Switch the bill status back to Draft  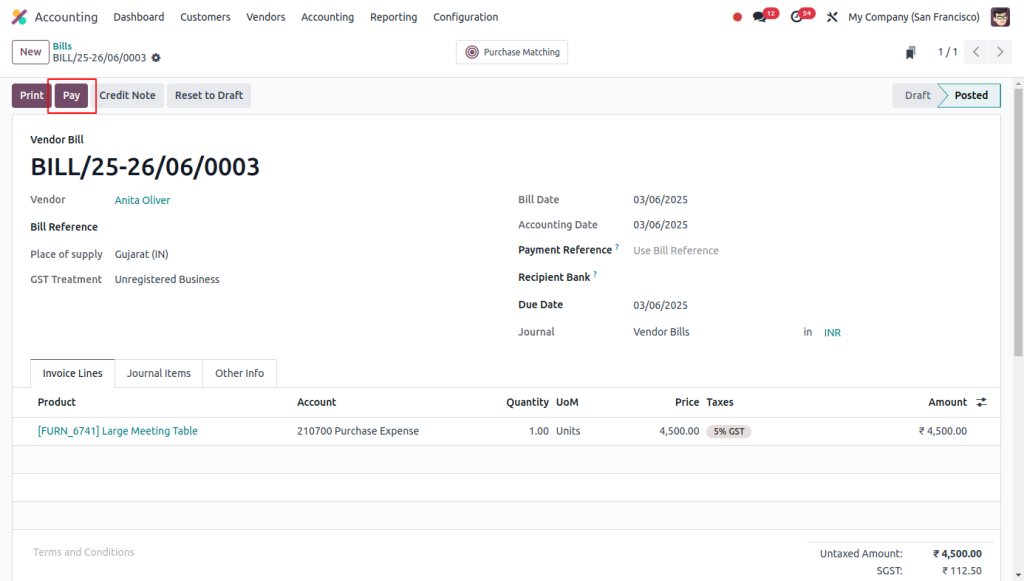tap(916, 95)
